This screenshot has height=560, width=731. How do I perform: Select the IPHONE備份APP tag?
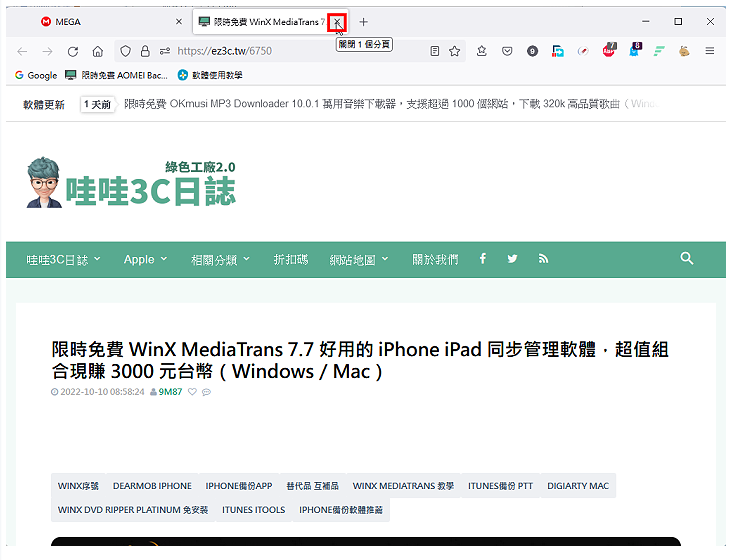click(x=239, y=486)
